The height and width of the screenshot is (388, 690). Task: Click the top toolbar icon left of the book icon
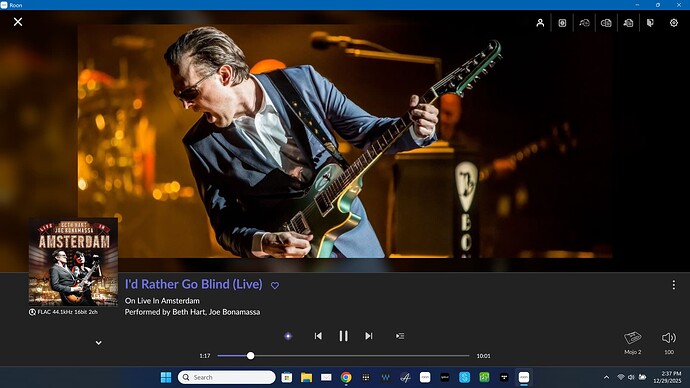click(628, 23)
